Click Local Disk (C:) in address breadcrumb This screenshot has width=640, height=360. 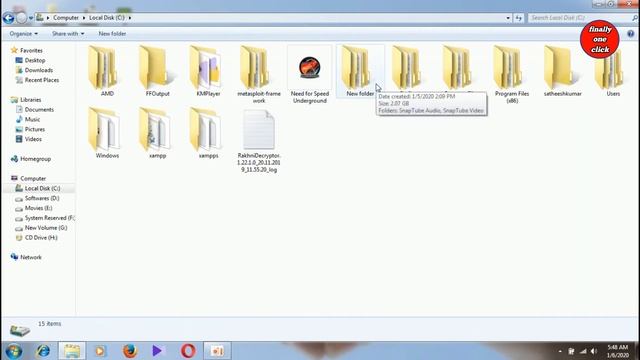[107, 18]
